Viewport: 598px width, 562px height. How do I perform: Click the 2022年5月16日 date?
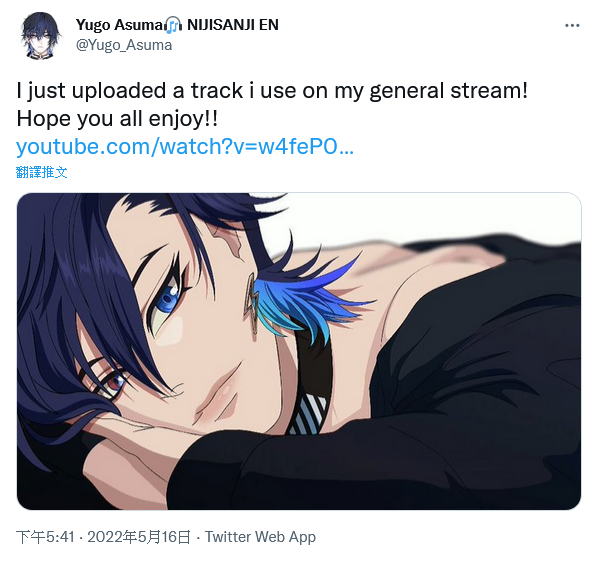point(139,537)
